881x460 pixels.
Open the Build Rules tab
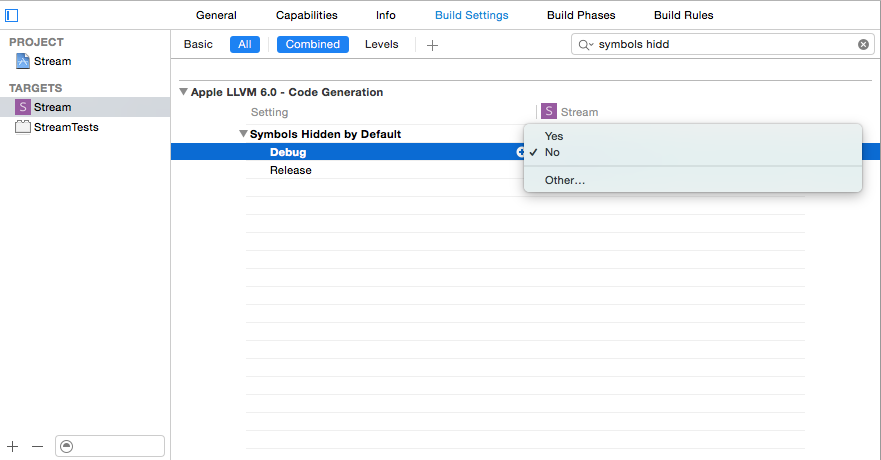(683, 15)
